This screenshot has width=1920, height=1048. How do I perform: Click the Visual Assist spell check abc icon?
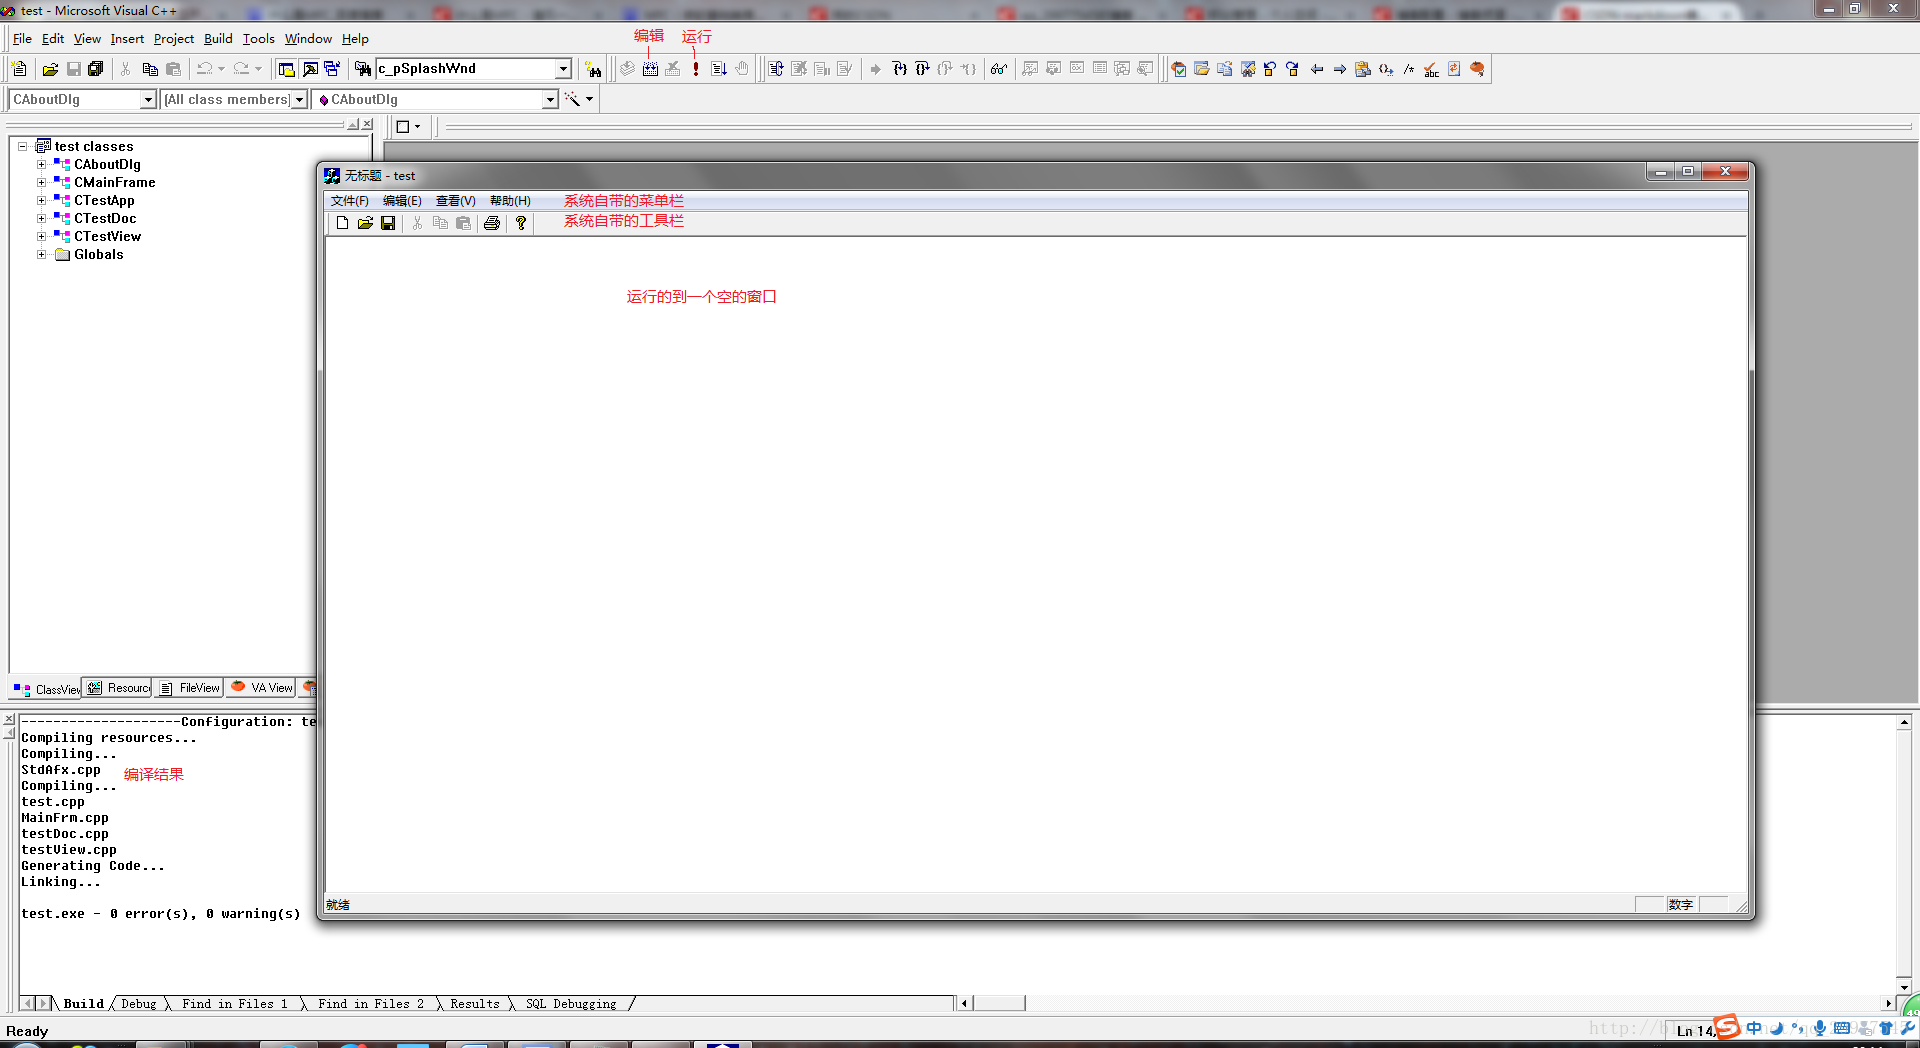click(x=1432, y=69)
